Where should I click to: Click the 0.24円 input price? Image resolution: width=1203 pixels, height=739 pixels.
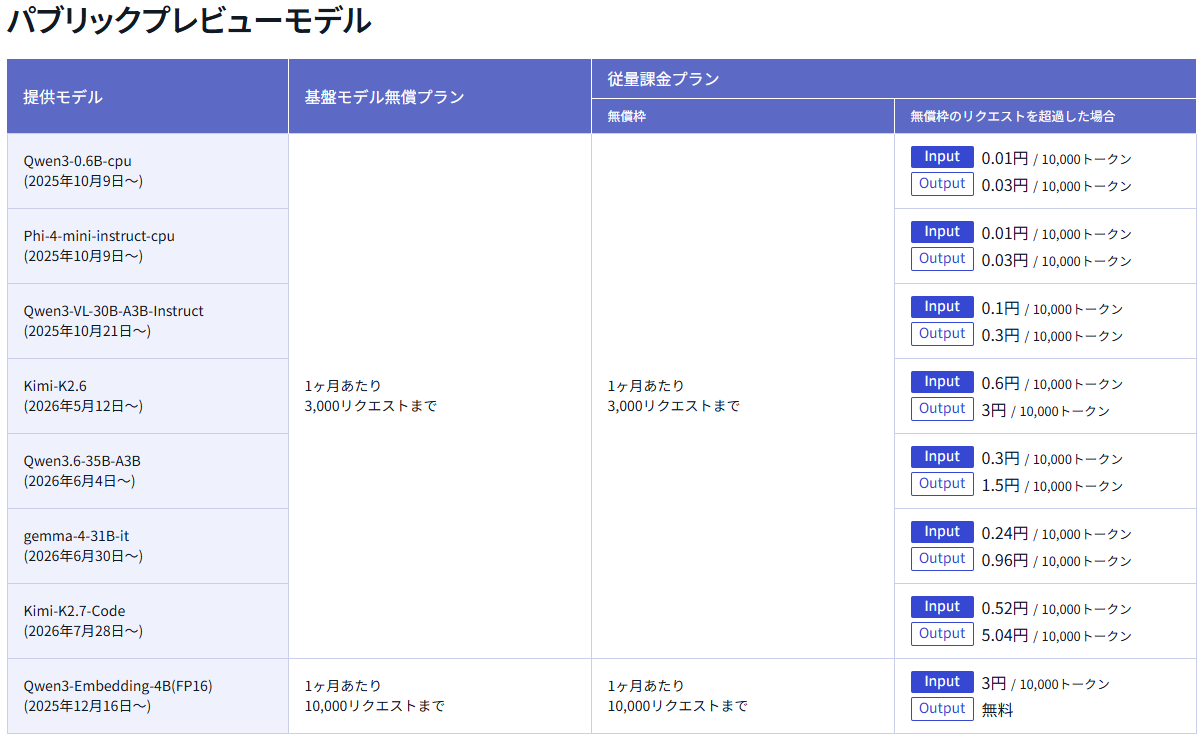(1005, 533)
